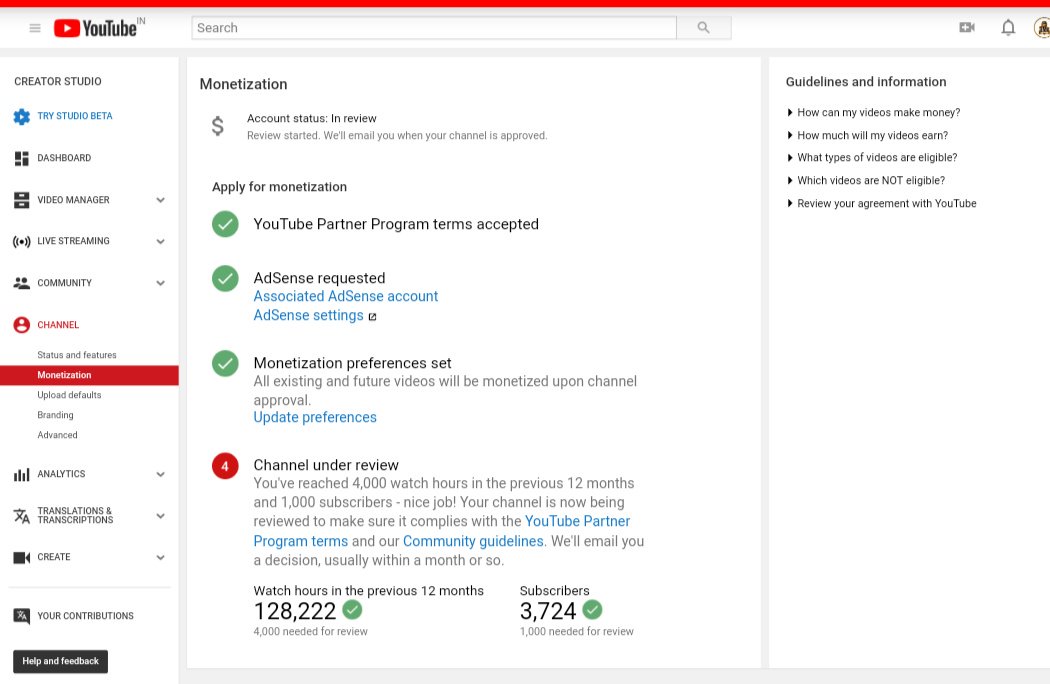Click the red step 4 circle
The width and height of the screenshot is (1050, 684).
tap(225, 466)
